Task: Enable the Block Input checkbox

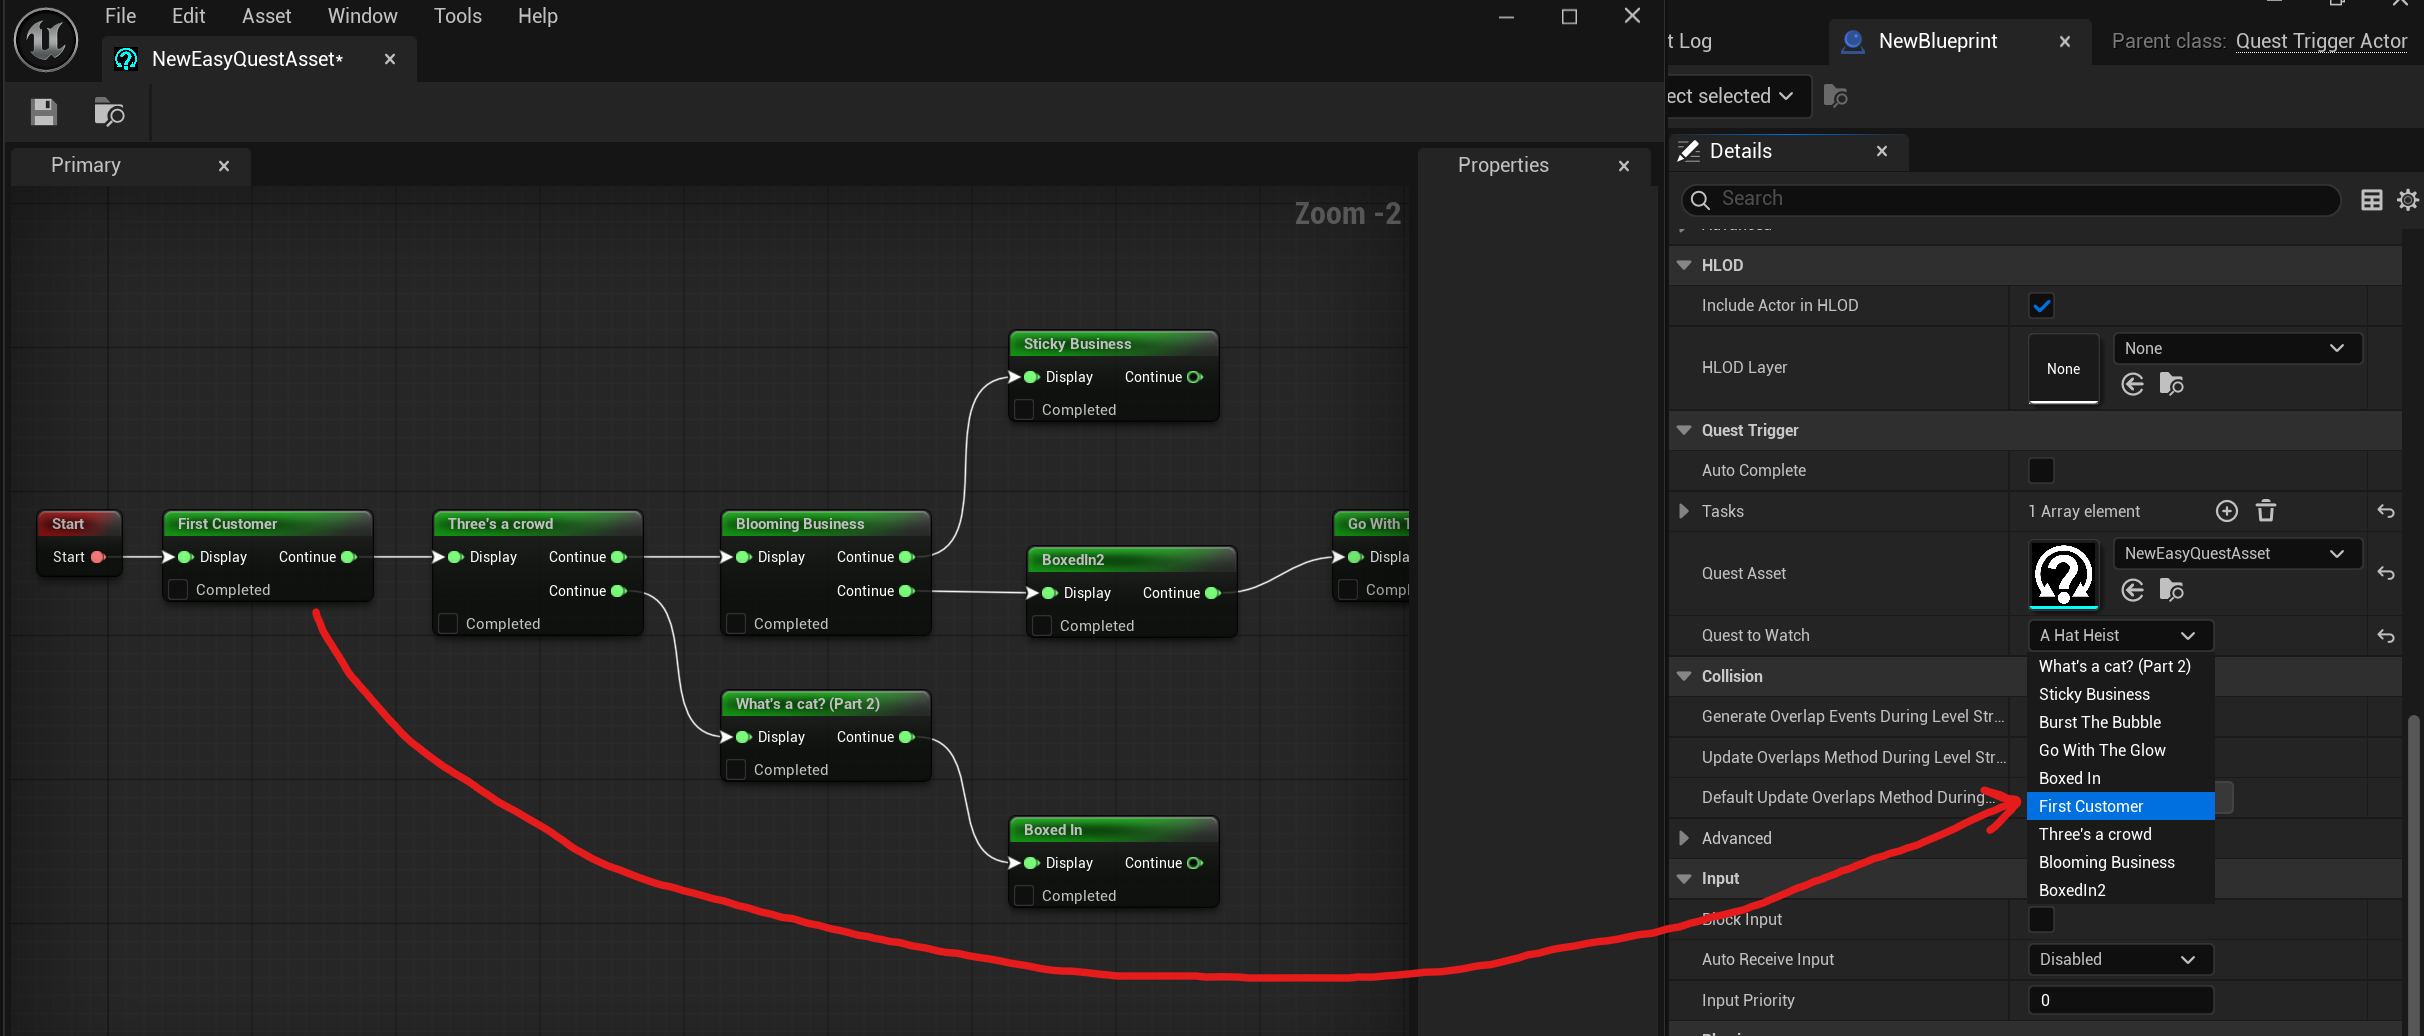Action: click(2041, 919)
